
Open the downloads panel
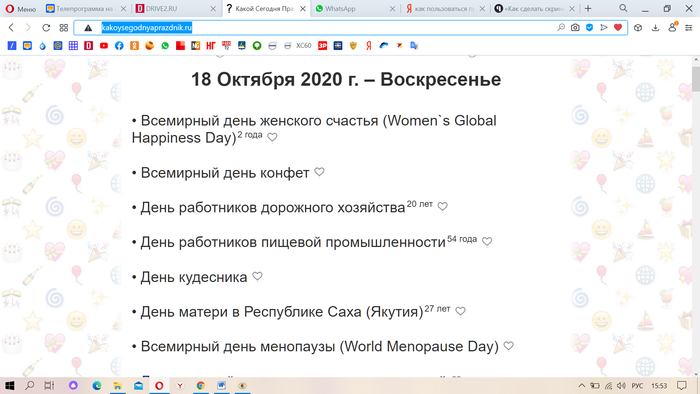[655, 28]
